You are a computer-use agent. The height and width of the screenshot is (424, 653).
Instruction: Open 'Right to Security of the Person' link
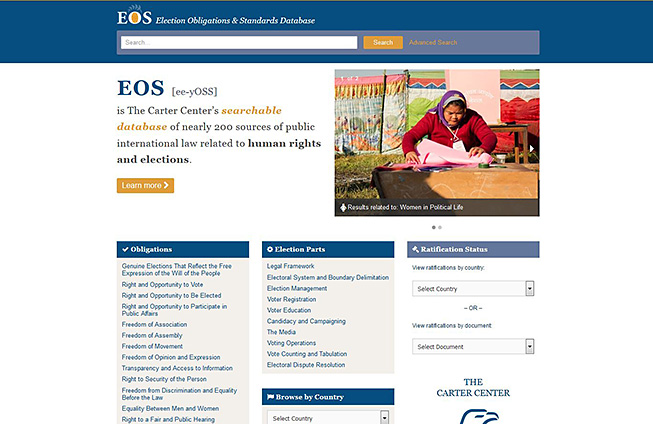[164, 379]
